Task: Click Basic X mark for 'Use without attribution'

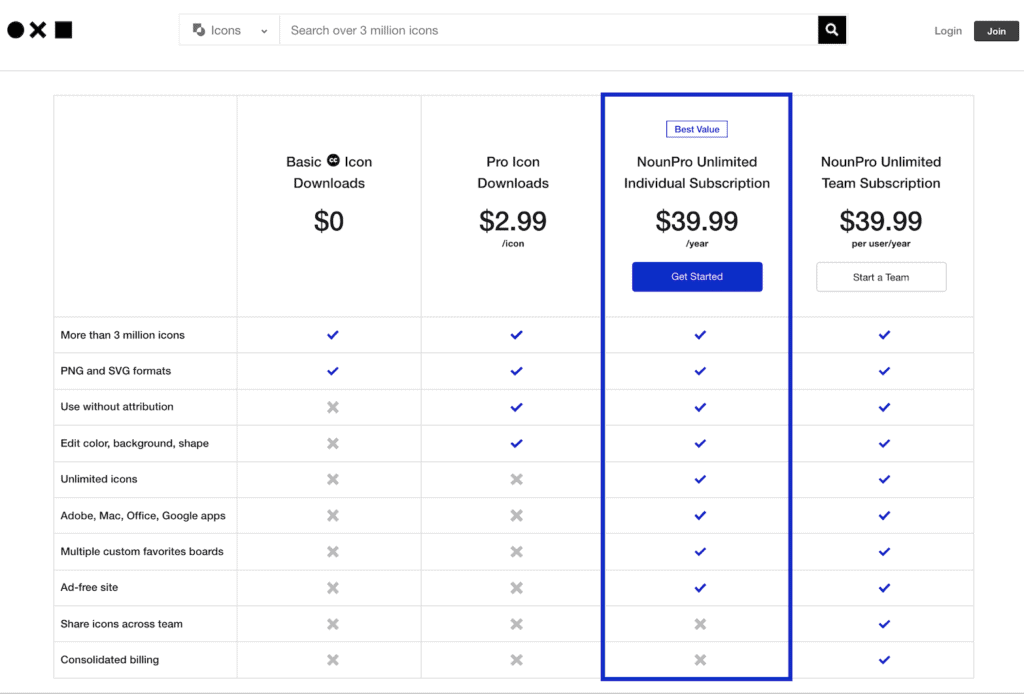Action: click(x=333, y=407)
